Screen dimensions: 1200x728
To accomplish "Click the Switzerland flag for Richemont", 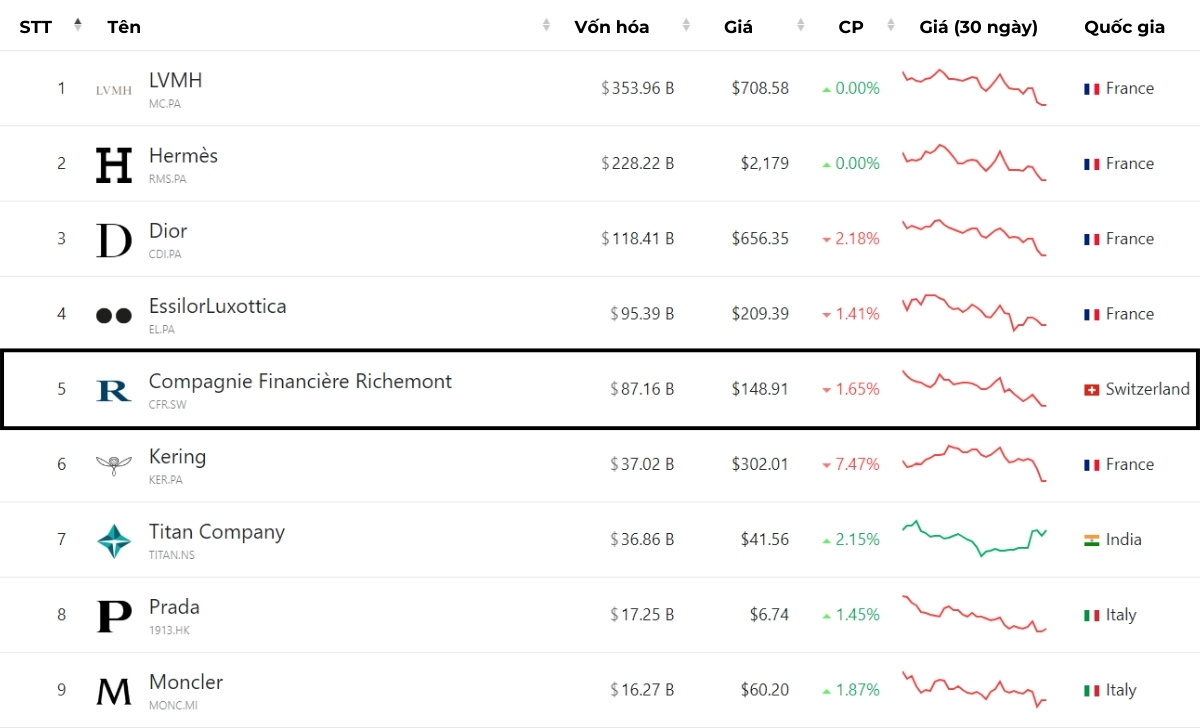I will pos(1090,389).
